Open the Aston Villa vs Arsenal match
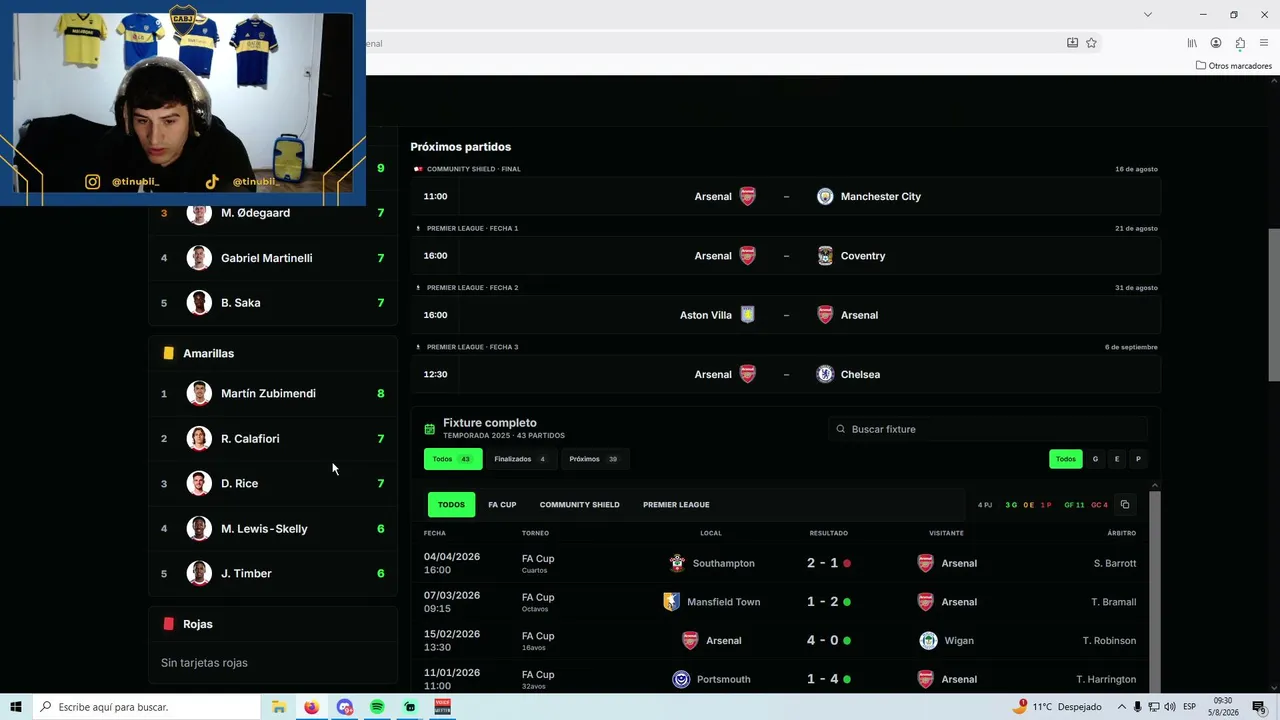 tap(786, 315)
